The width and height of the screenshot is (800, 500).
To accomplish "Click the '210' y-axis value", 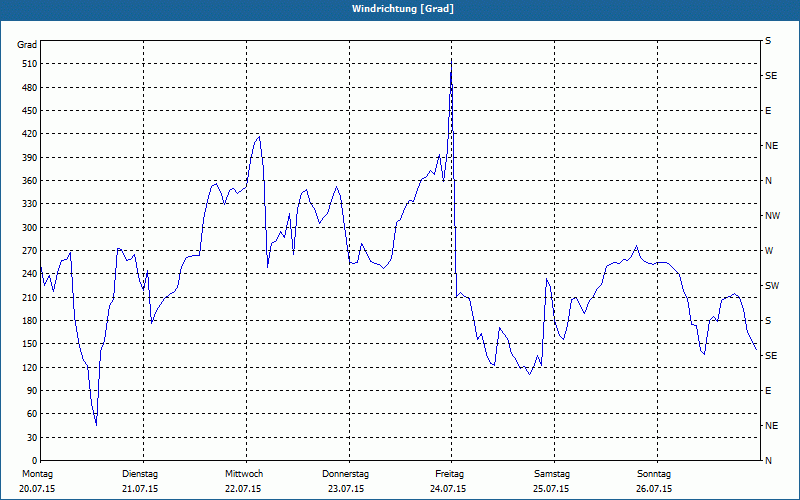I will (x=30, y=297).
